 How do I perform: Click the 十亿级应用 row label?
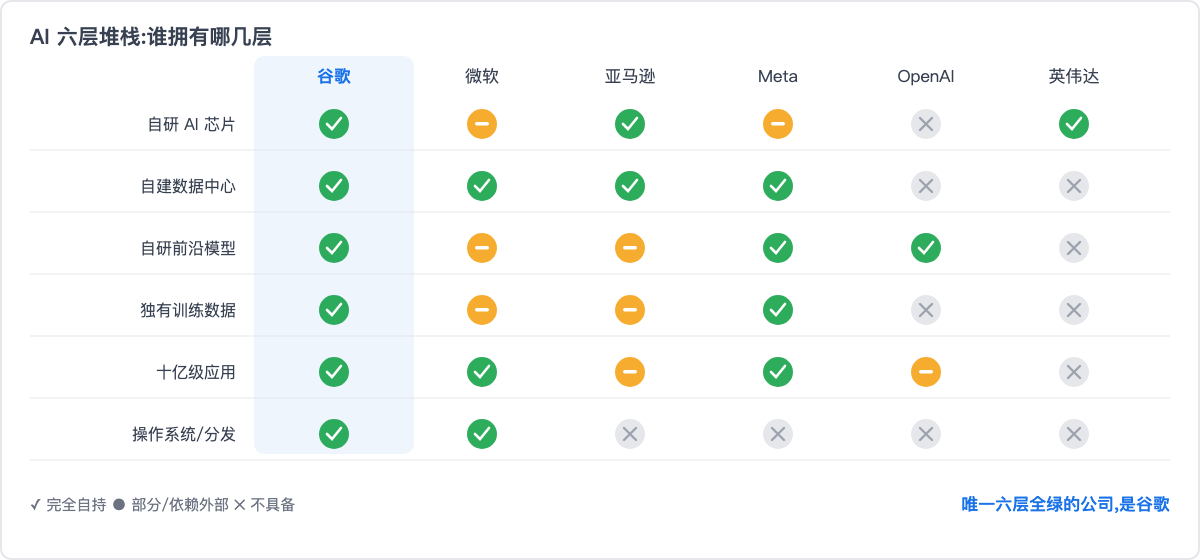tap(197, 372)
